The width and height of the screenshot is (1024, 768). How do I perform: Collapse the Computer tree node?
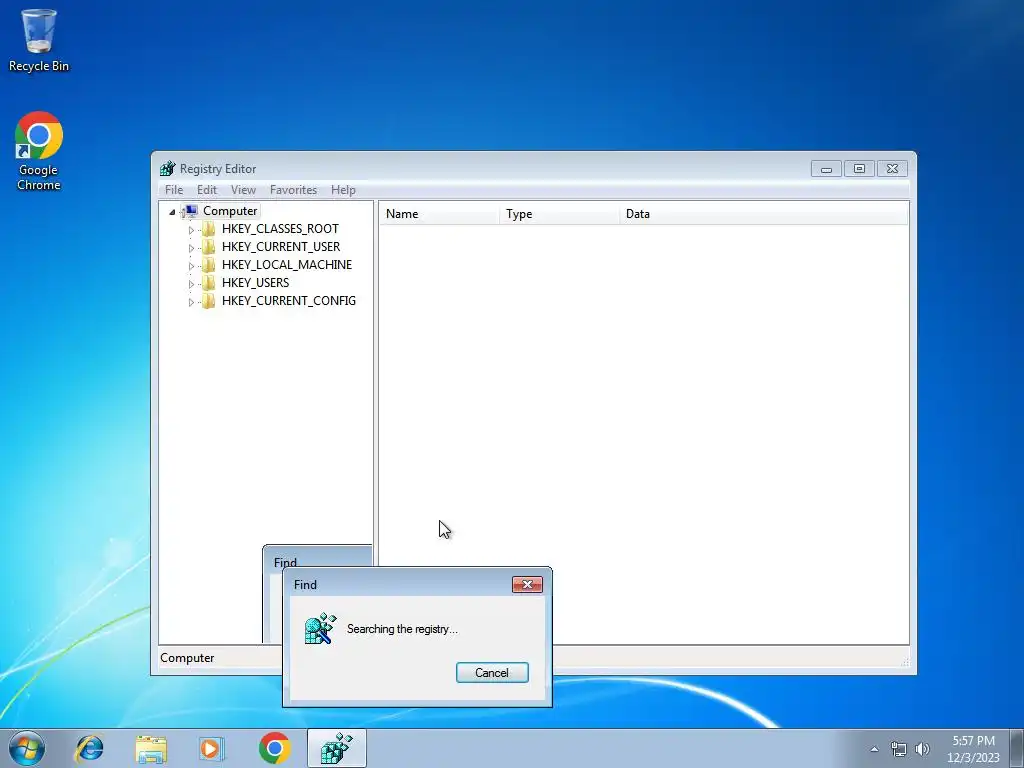[172, 212]
